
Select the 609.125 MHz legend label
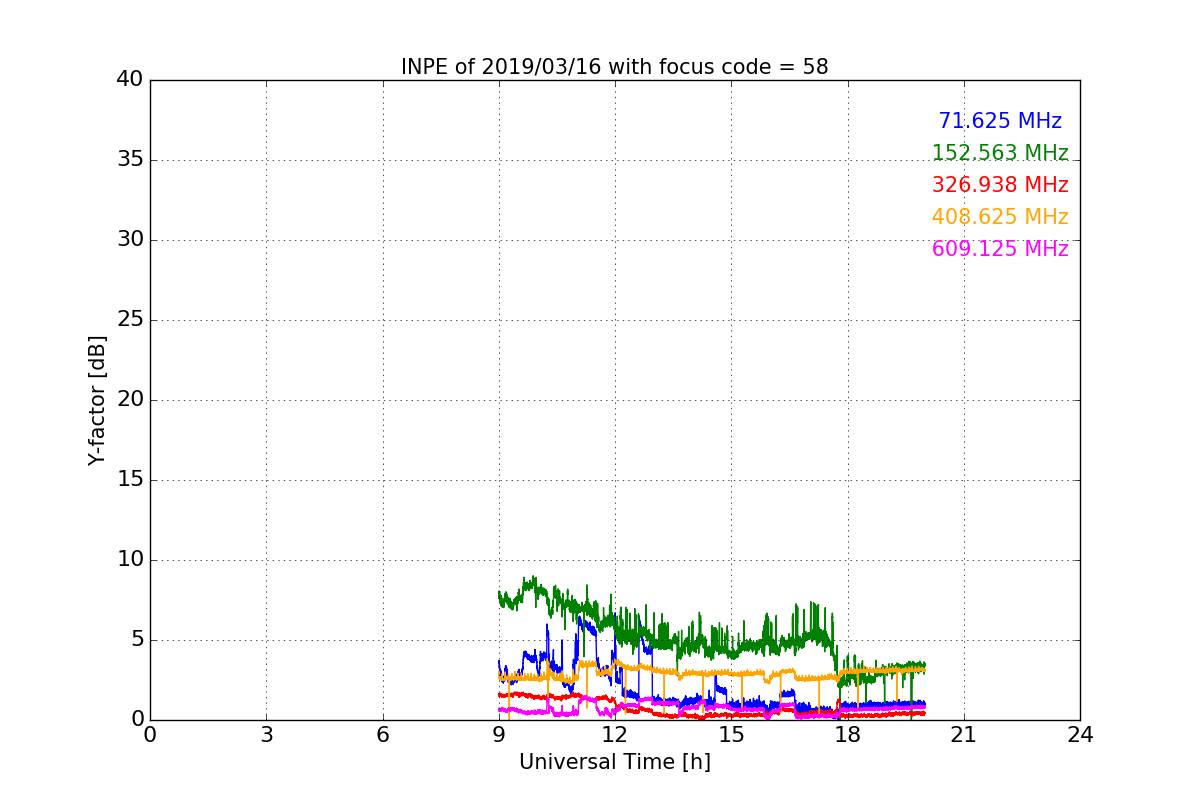[1000, 249]
